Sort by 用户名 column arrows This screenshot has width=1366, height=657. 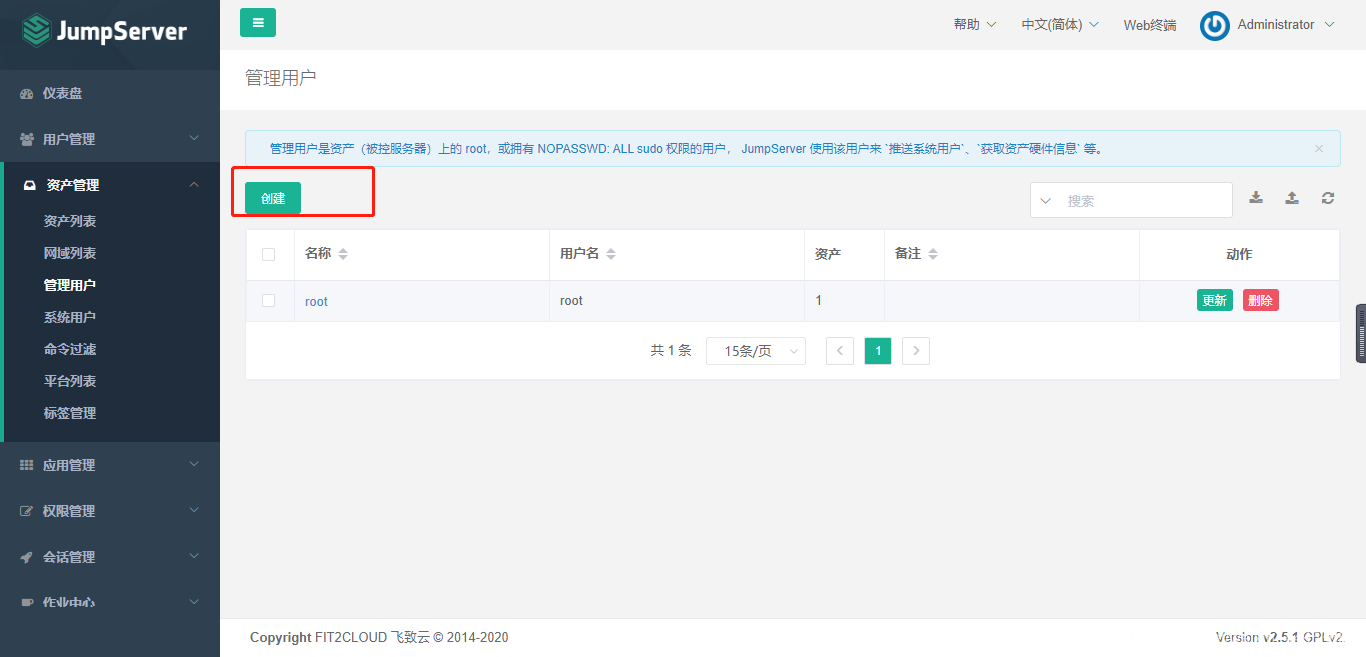point(611,254)
